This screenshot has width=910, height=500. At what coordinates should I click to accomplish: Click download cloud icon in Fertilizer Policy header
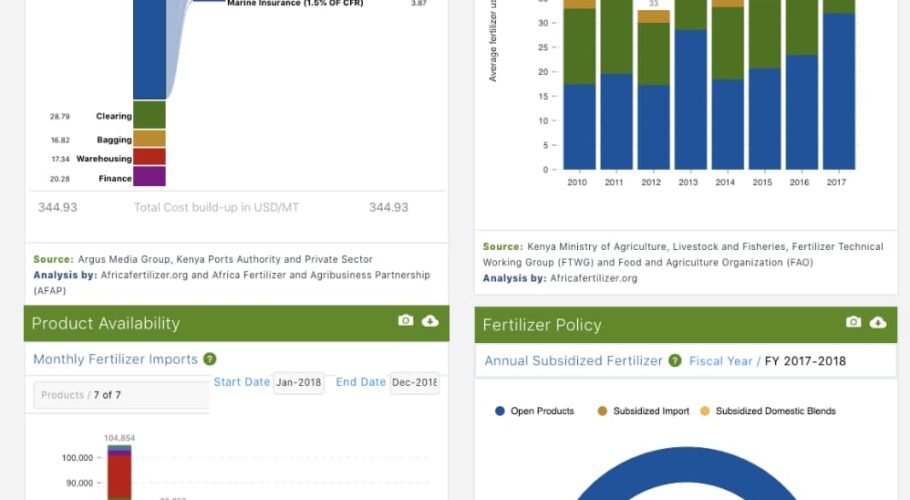878,322
